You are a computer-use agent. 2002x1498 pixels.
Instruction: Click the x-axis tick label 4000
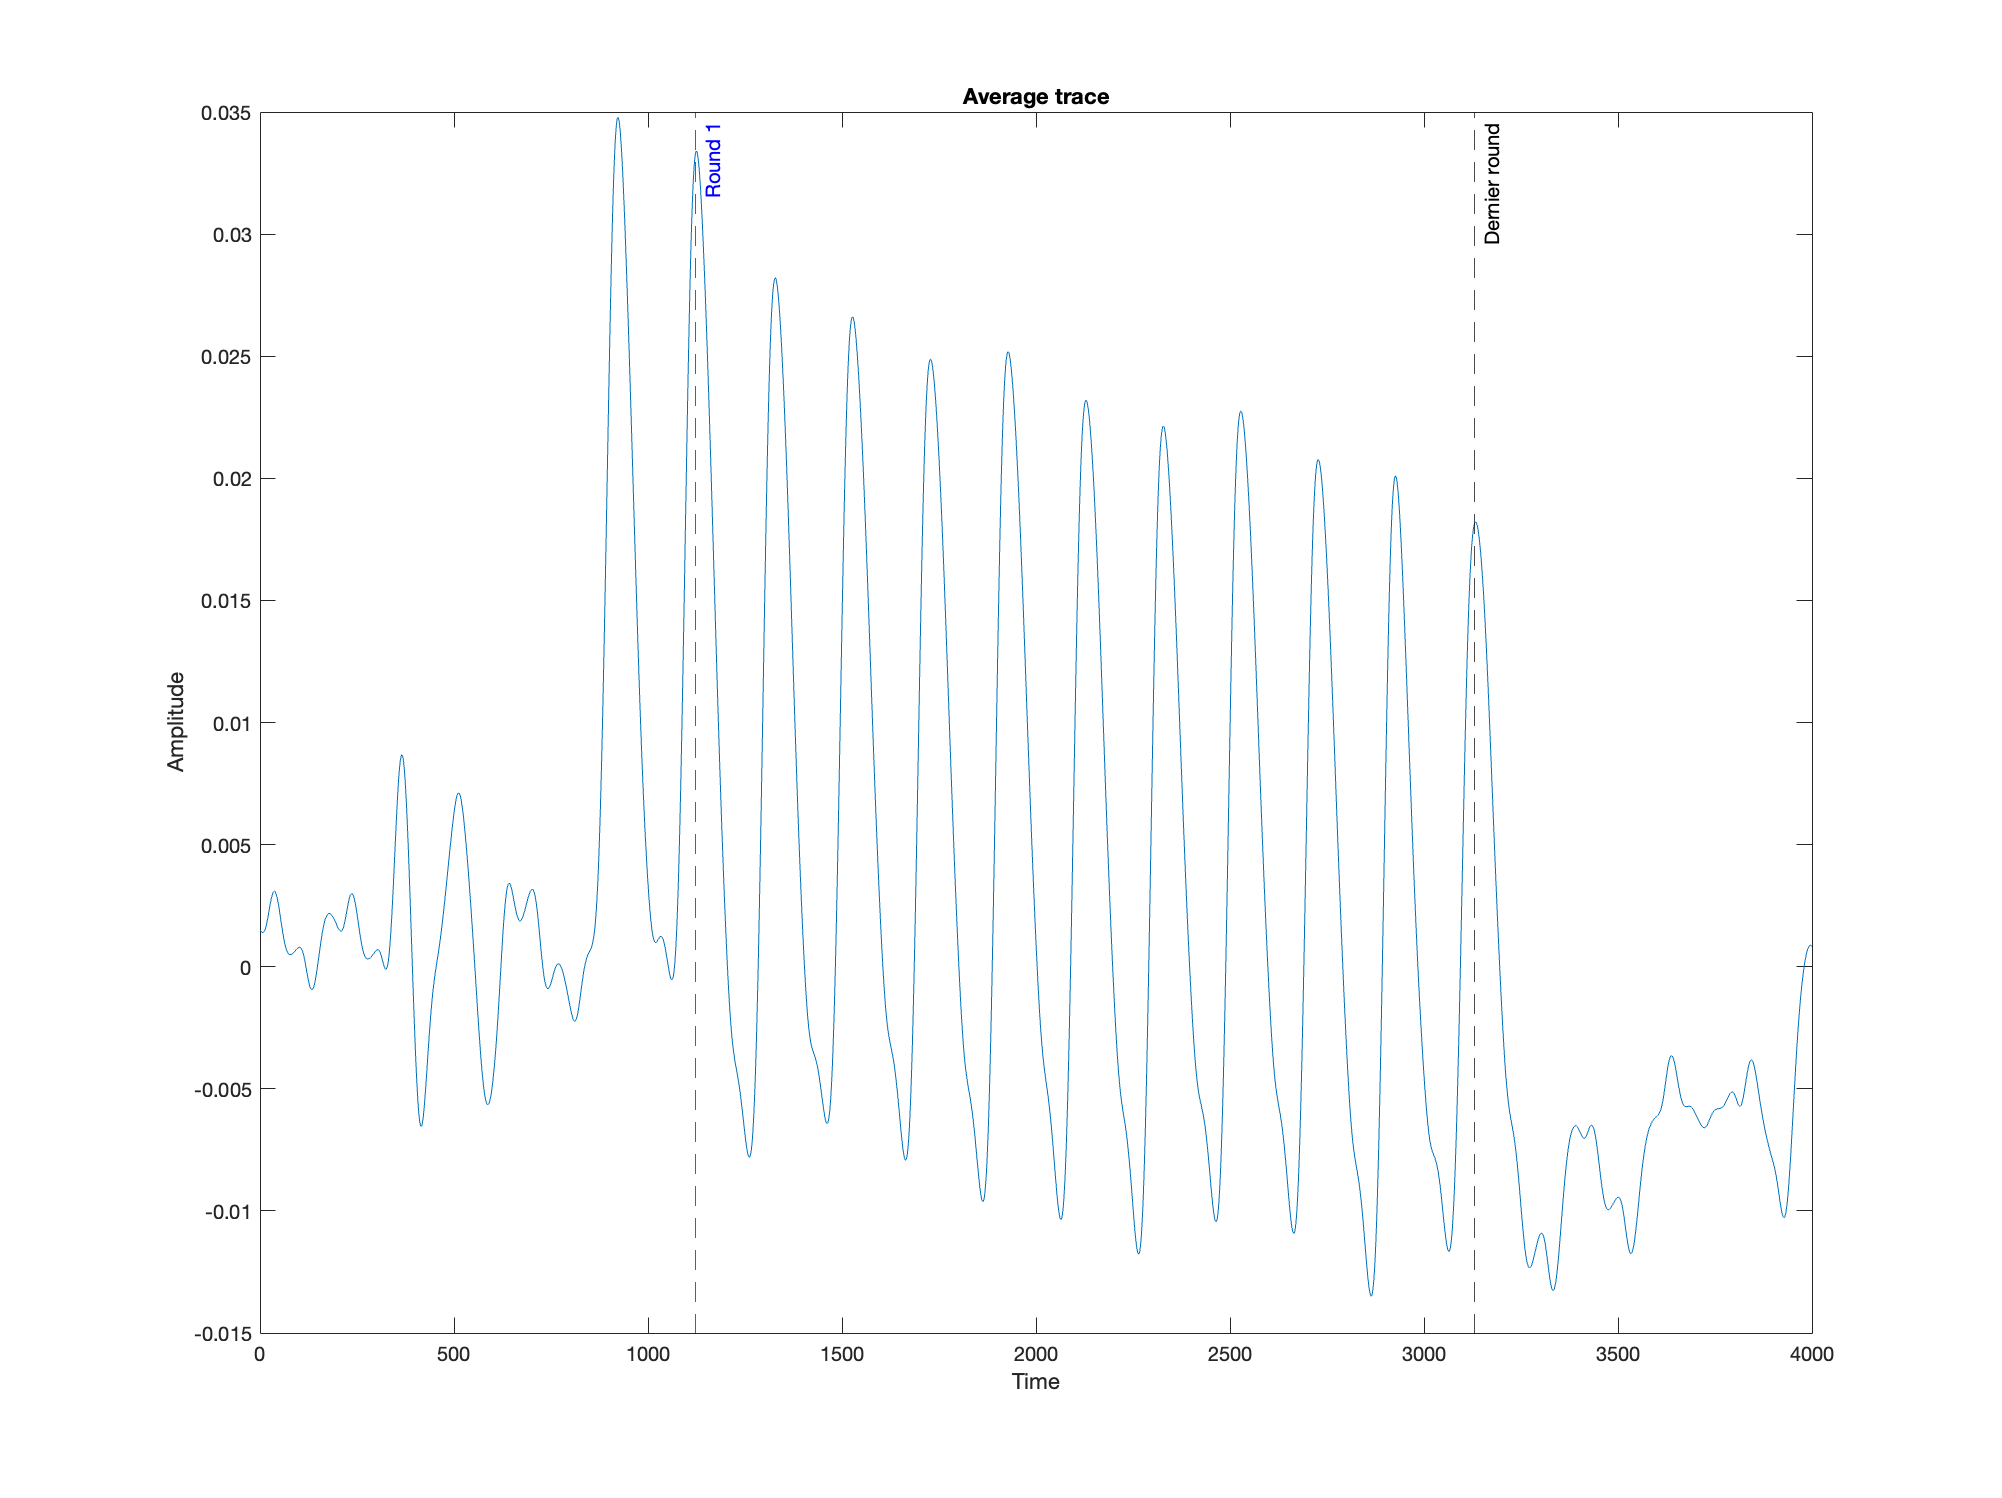coord(1811,1354)
